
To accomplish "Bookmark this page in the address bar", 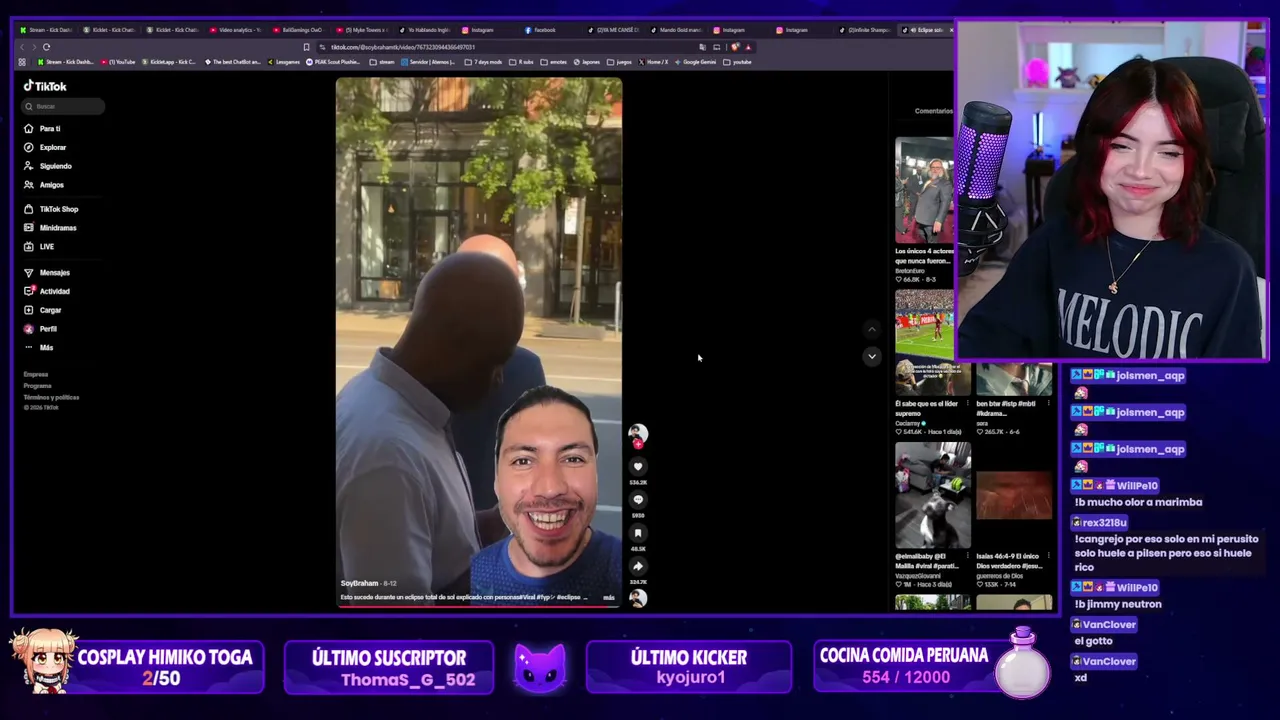I will point(306,47).
